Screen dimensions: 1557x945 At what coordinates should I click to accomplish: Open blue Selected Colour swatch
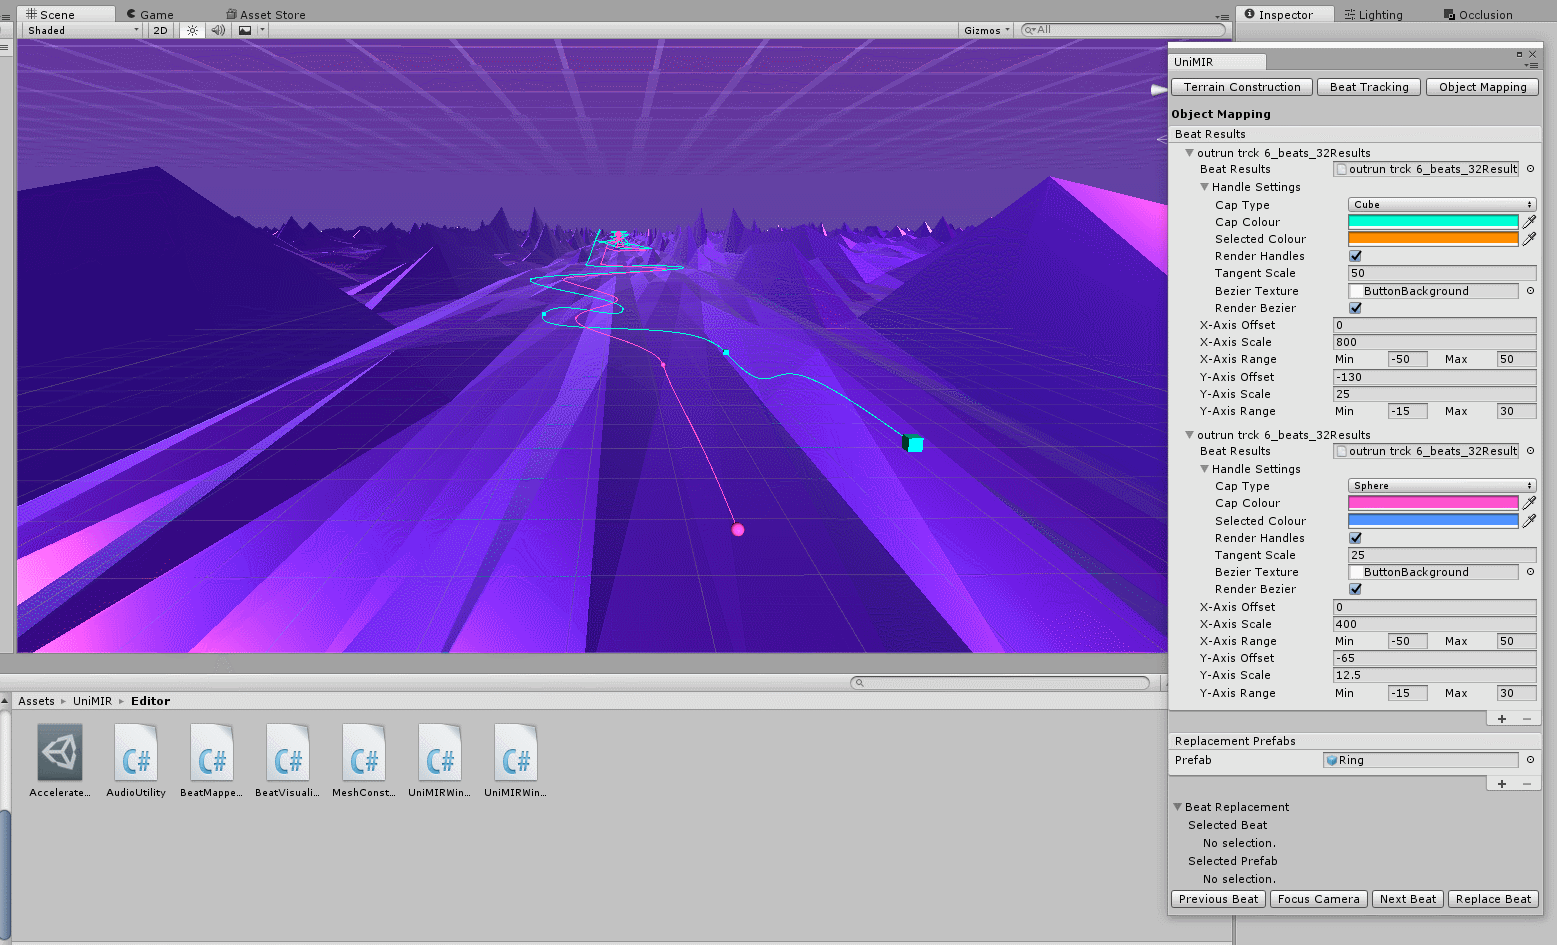tap(1433, 521)
